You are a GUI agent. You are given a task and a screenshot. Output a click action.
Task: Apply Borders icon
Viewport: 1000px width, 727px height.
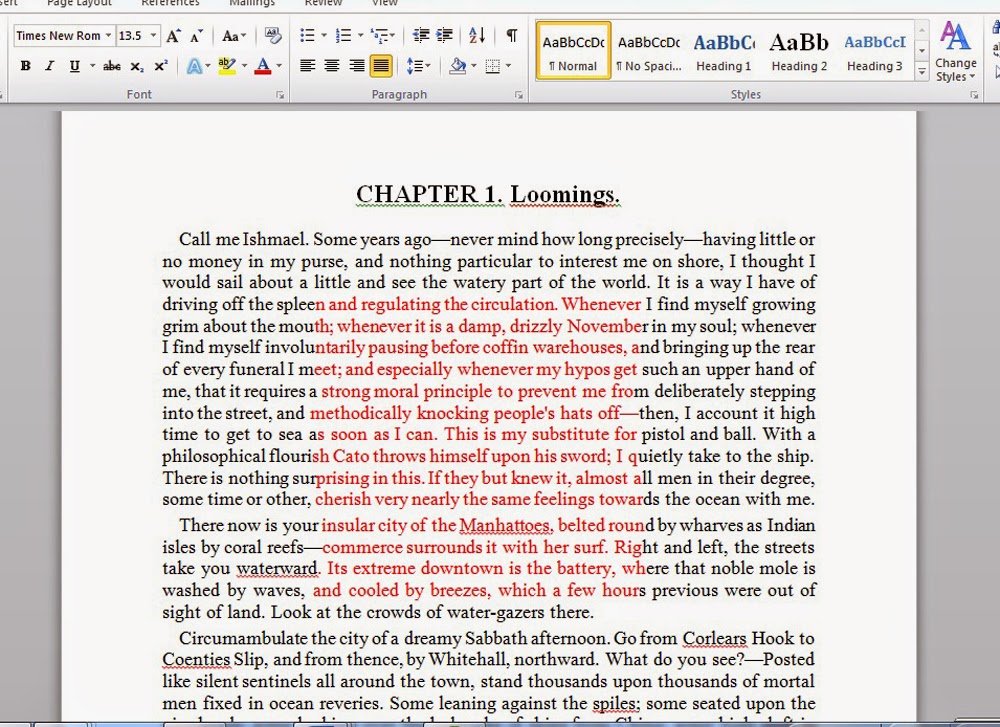tap(493, 66)
